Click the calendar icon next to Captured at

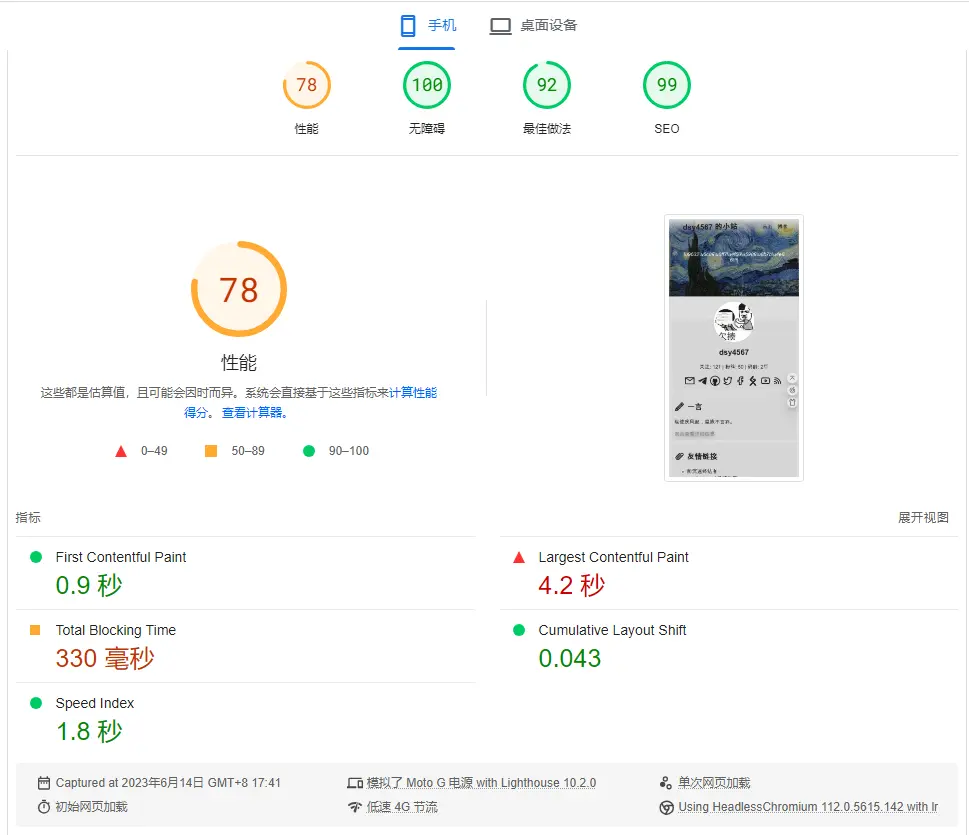[44, 783]
